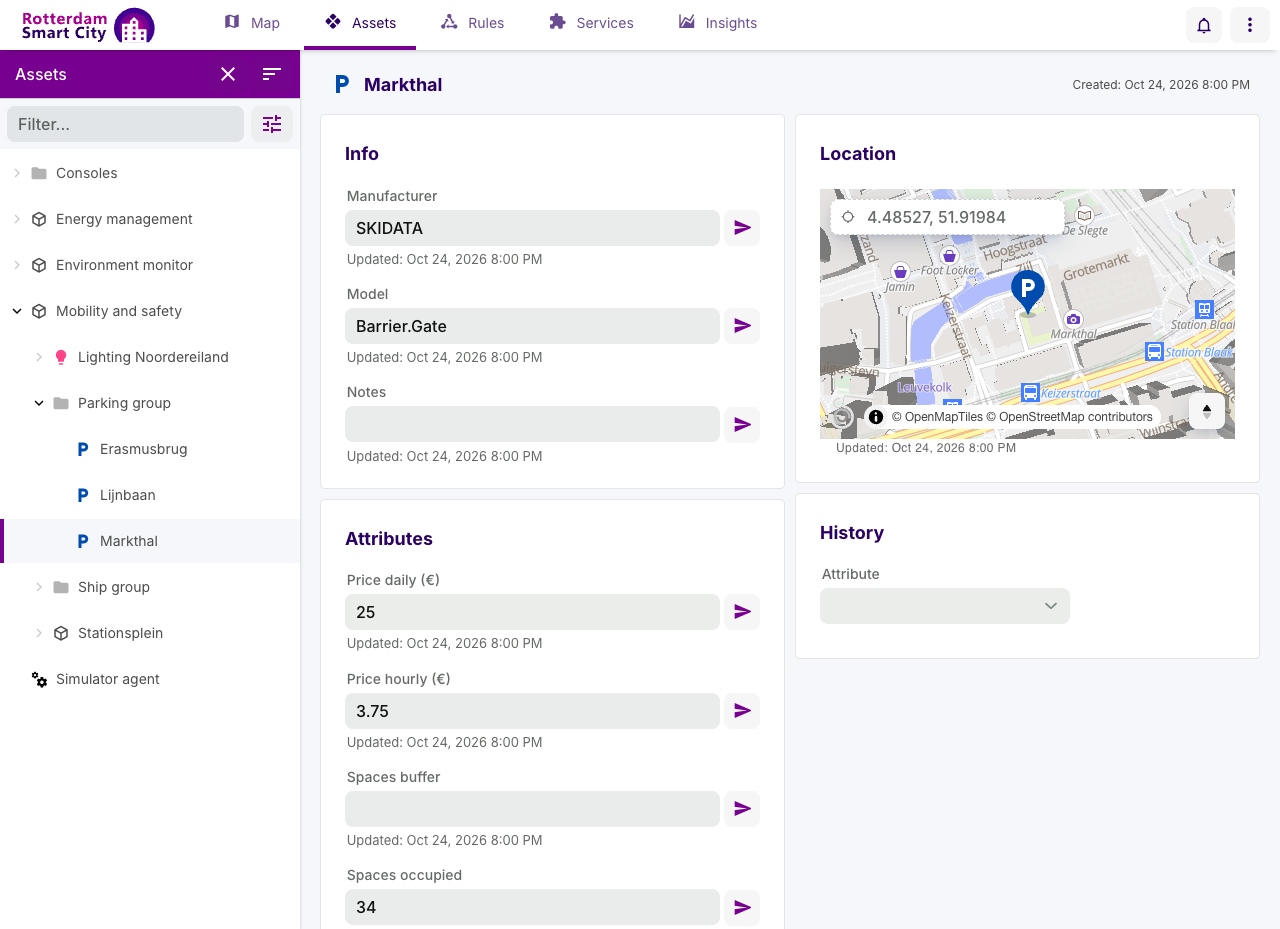Expand the Environment monitor node
The width and height of the screenshot is (1280, 929).
click(17, 265)
